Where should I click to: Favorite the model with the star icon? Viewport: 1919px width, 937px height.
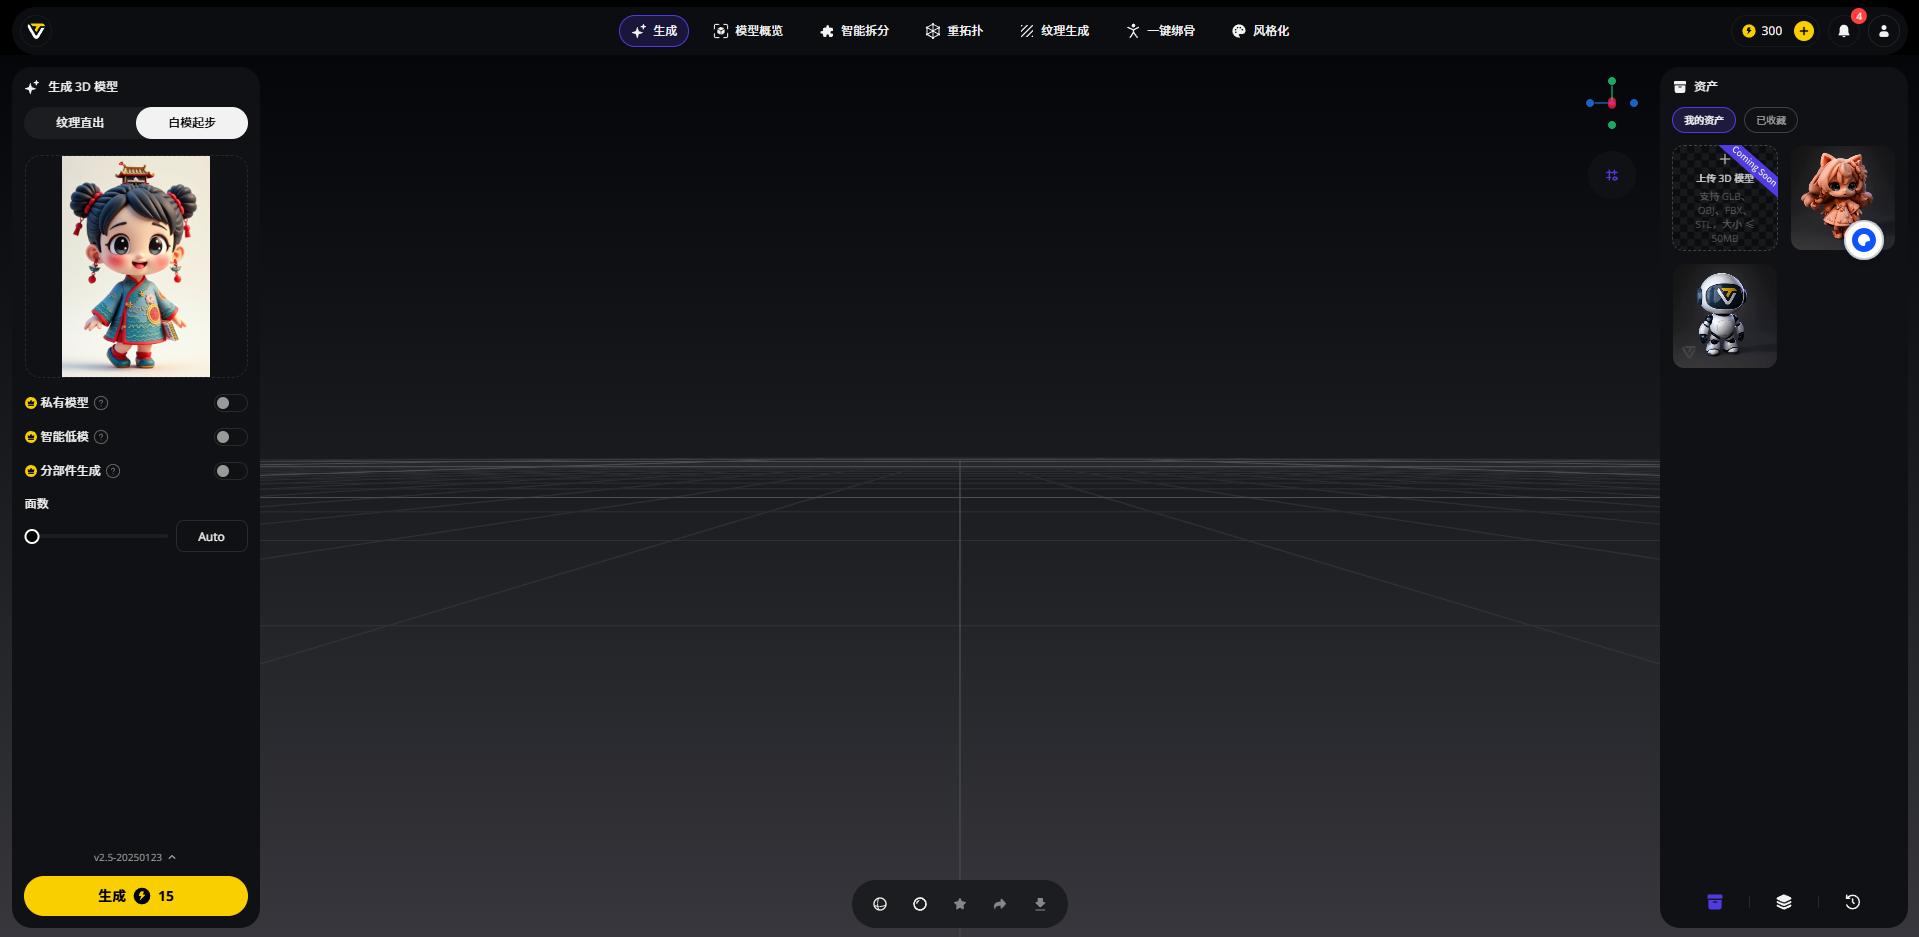[x=960, y=904]
